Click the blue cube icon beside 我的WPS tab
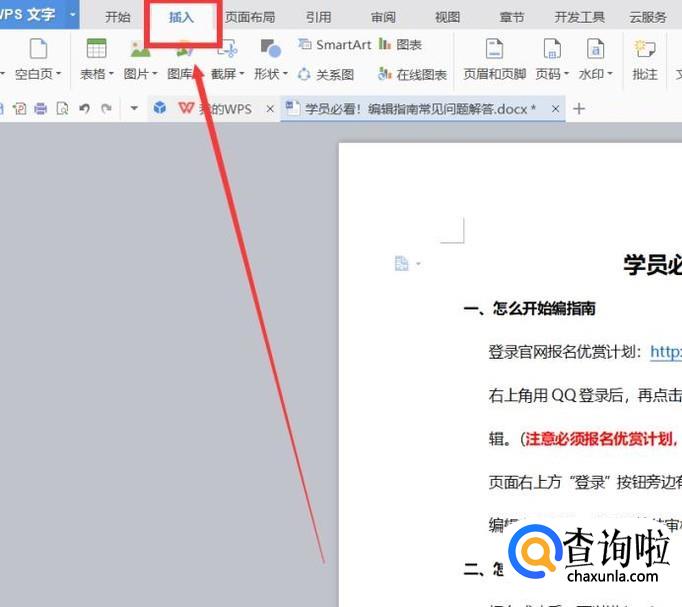 click(x=160, y=107)
